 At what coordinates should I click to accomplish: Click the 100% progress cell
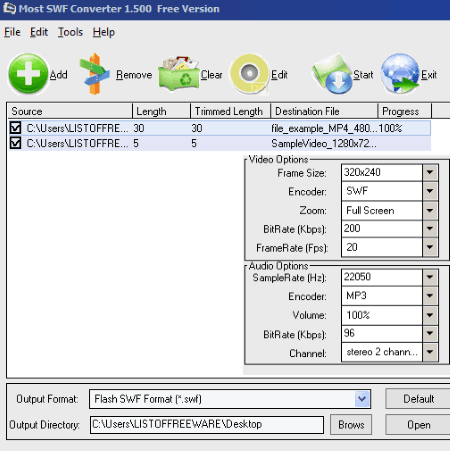point(390,128)
